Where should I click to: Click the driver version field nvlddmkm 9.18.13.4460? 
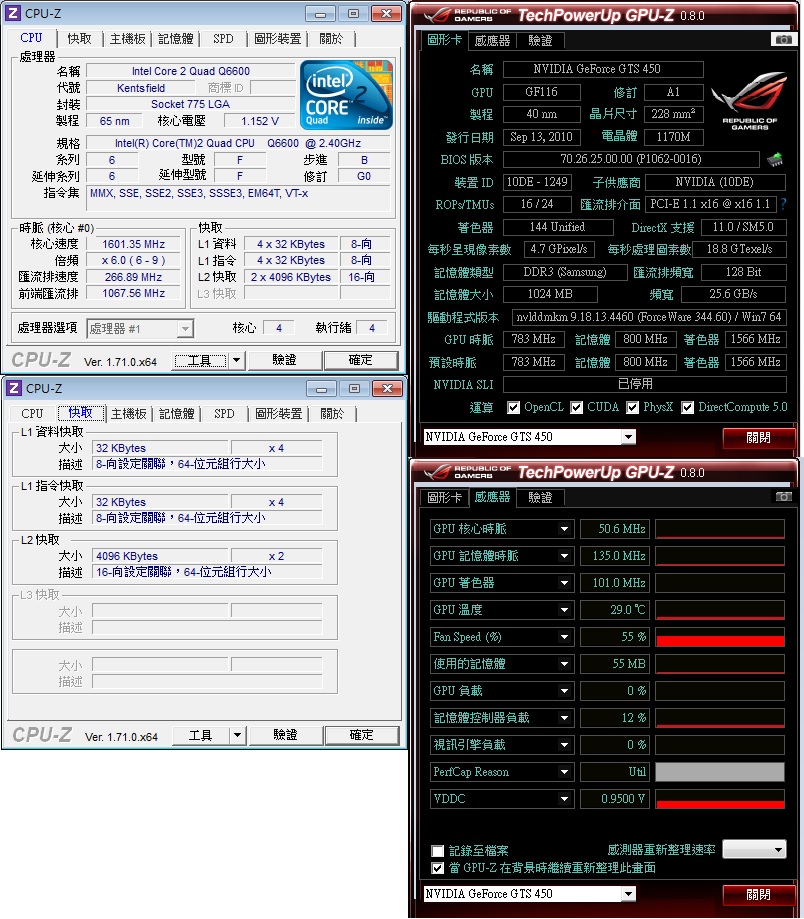click(x=649, y=317)
